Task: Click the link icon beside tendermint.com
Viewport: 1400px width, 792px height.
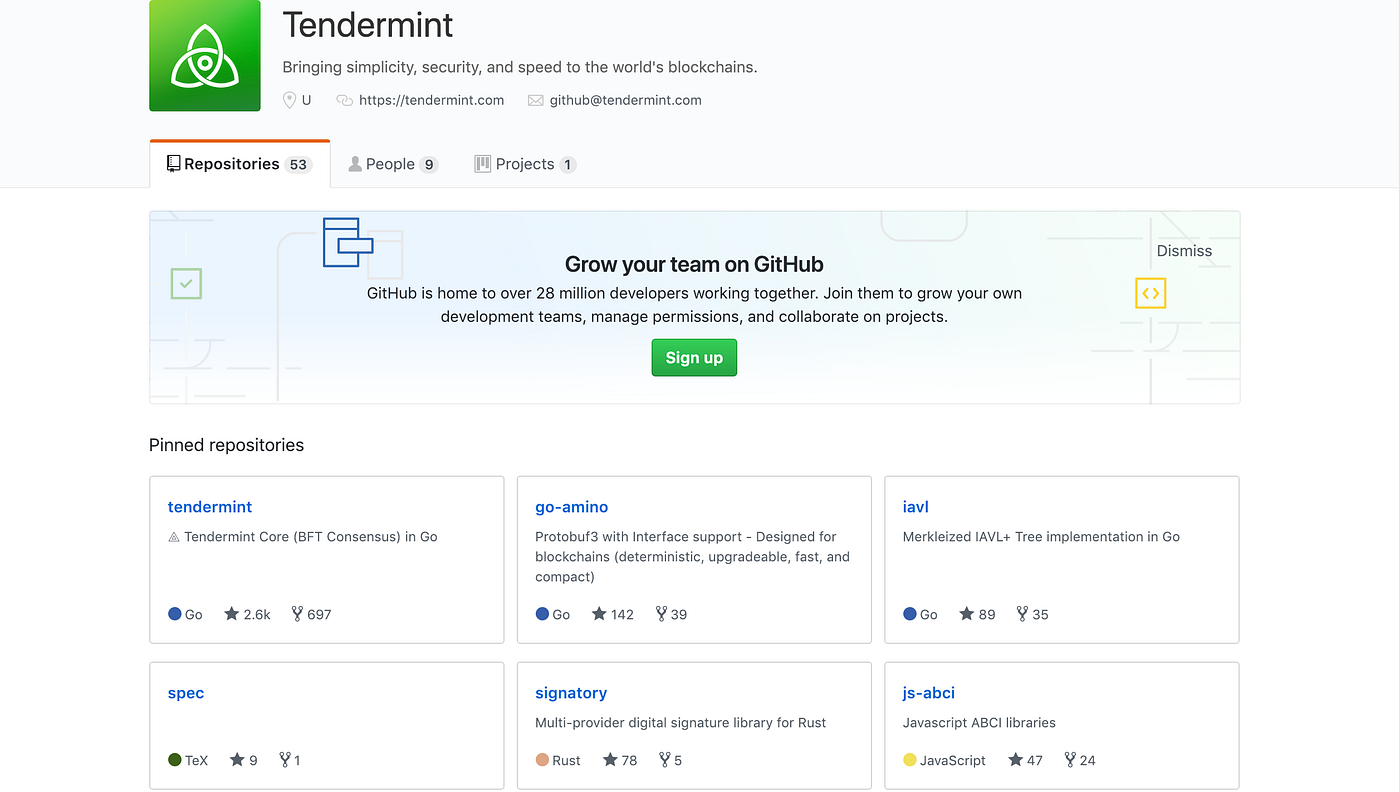Action: [345, 100]
